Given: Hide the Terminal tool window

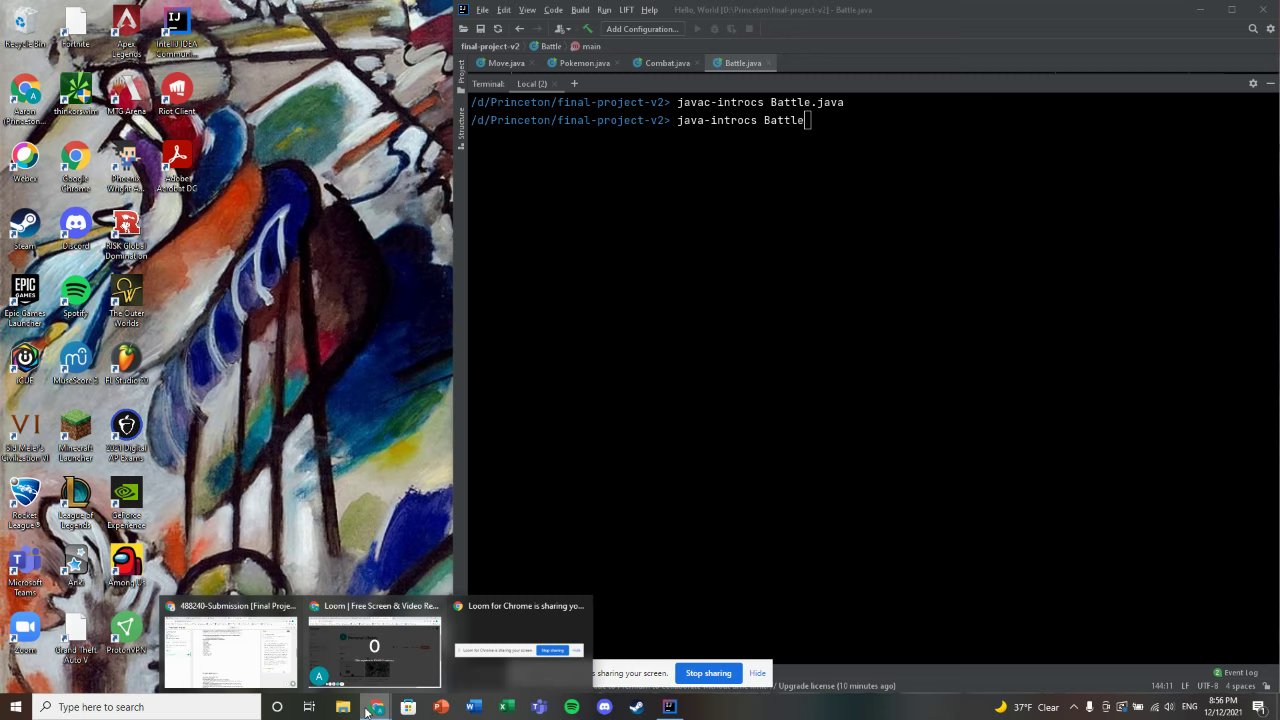Looking at the screenshot, I should tap(1269, 84).
